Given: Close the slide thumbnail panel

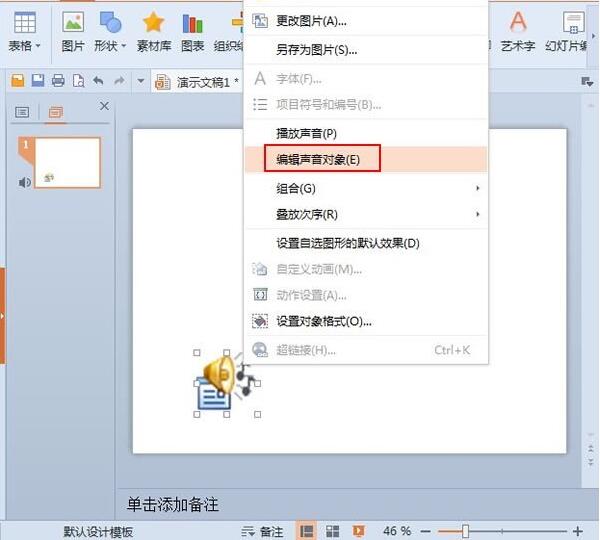Looking at the screenshot, I should (104, 106).
